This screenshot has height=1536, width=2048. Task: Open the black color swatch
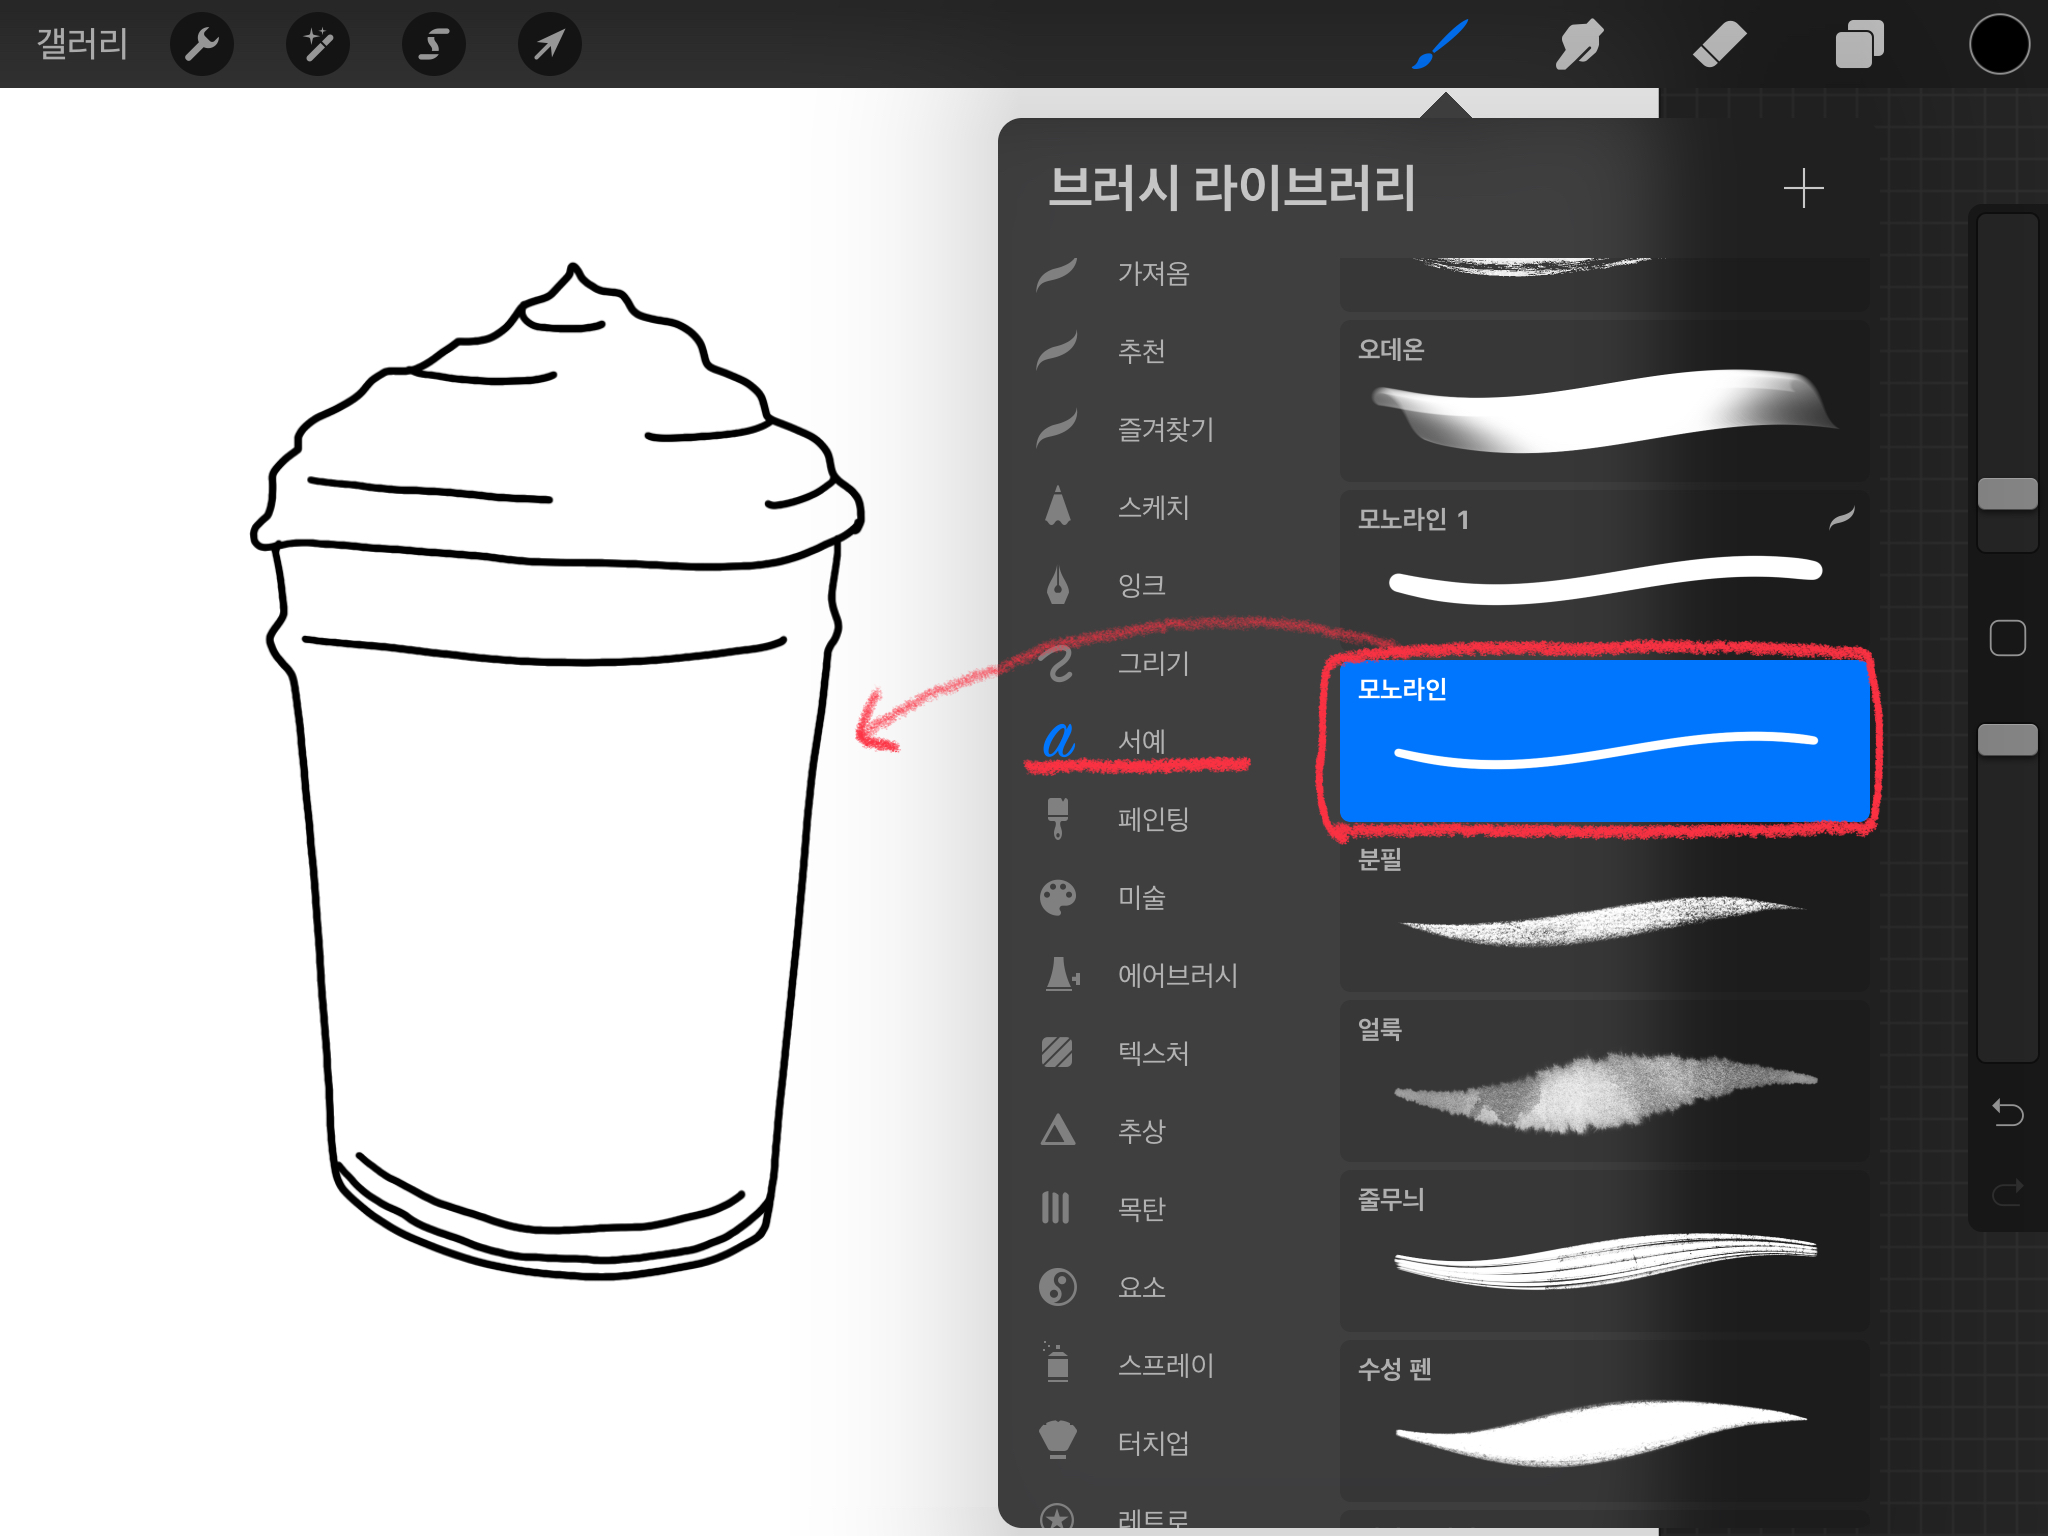(1998, 44)
